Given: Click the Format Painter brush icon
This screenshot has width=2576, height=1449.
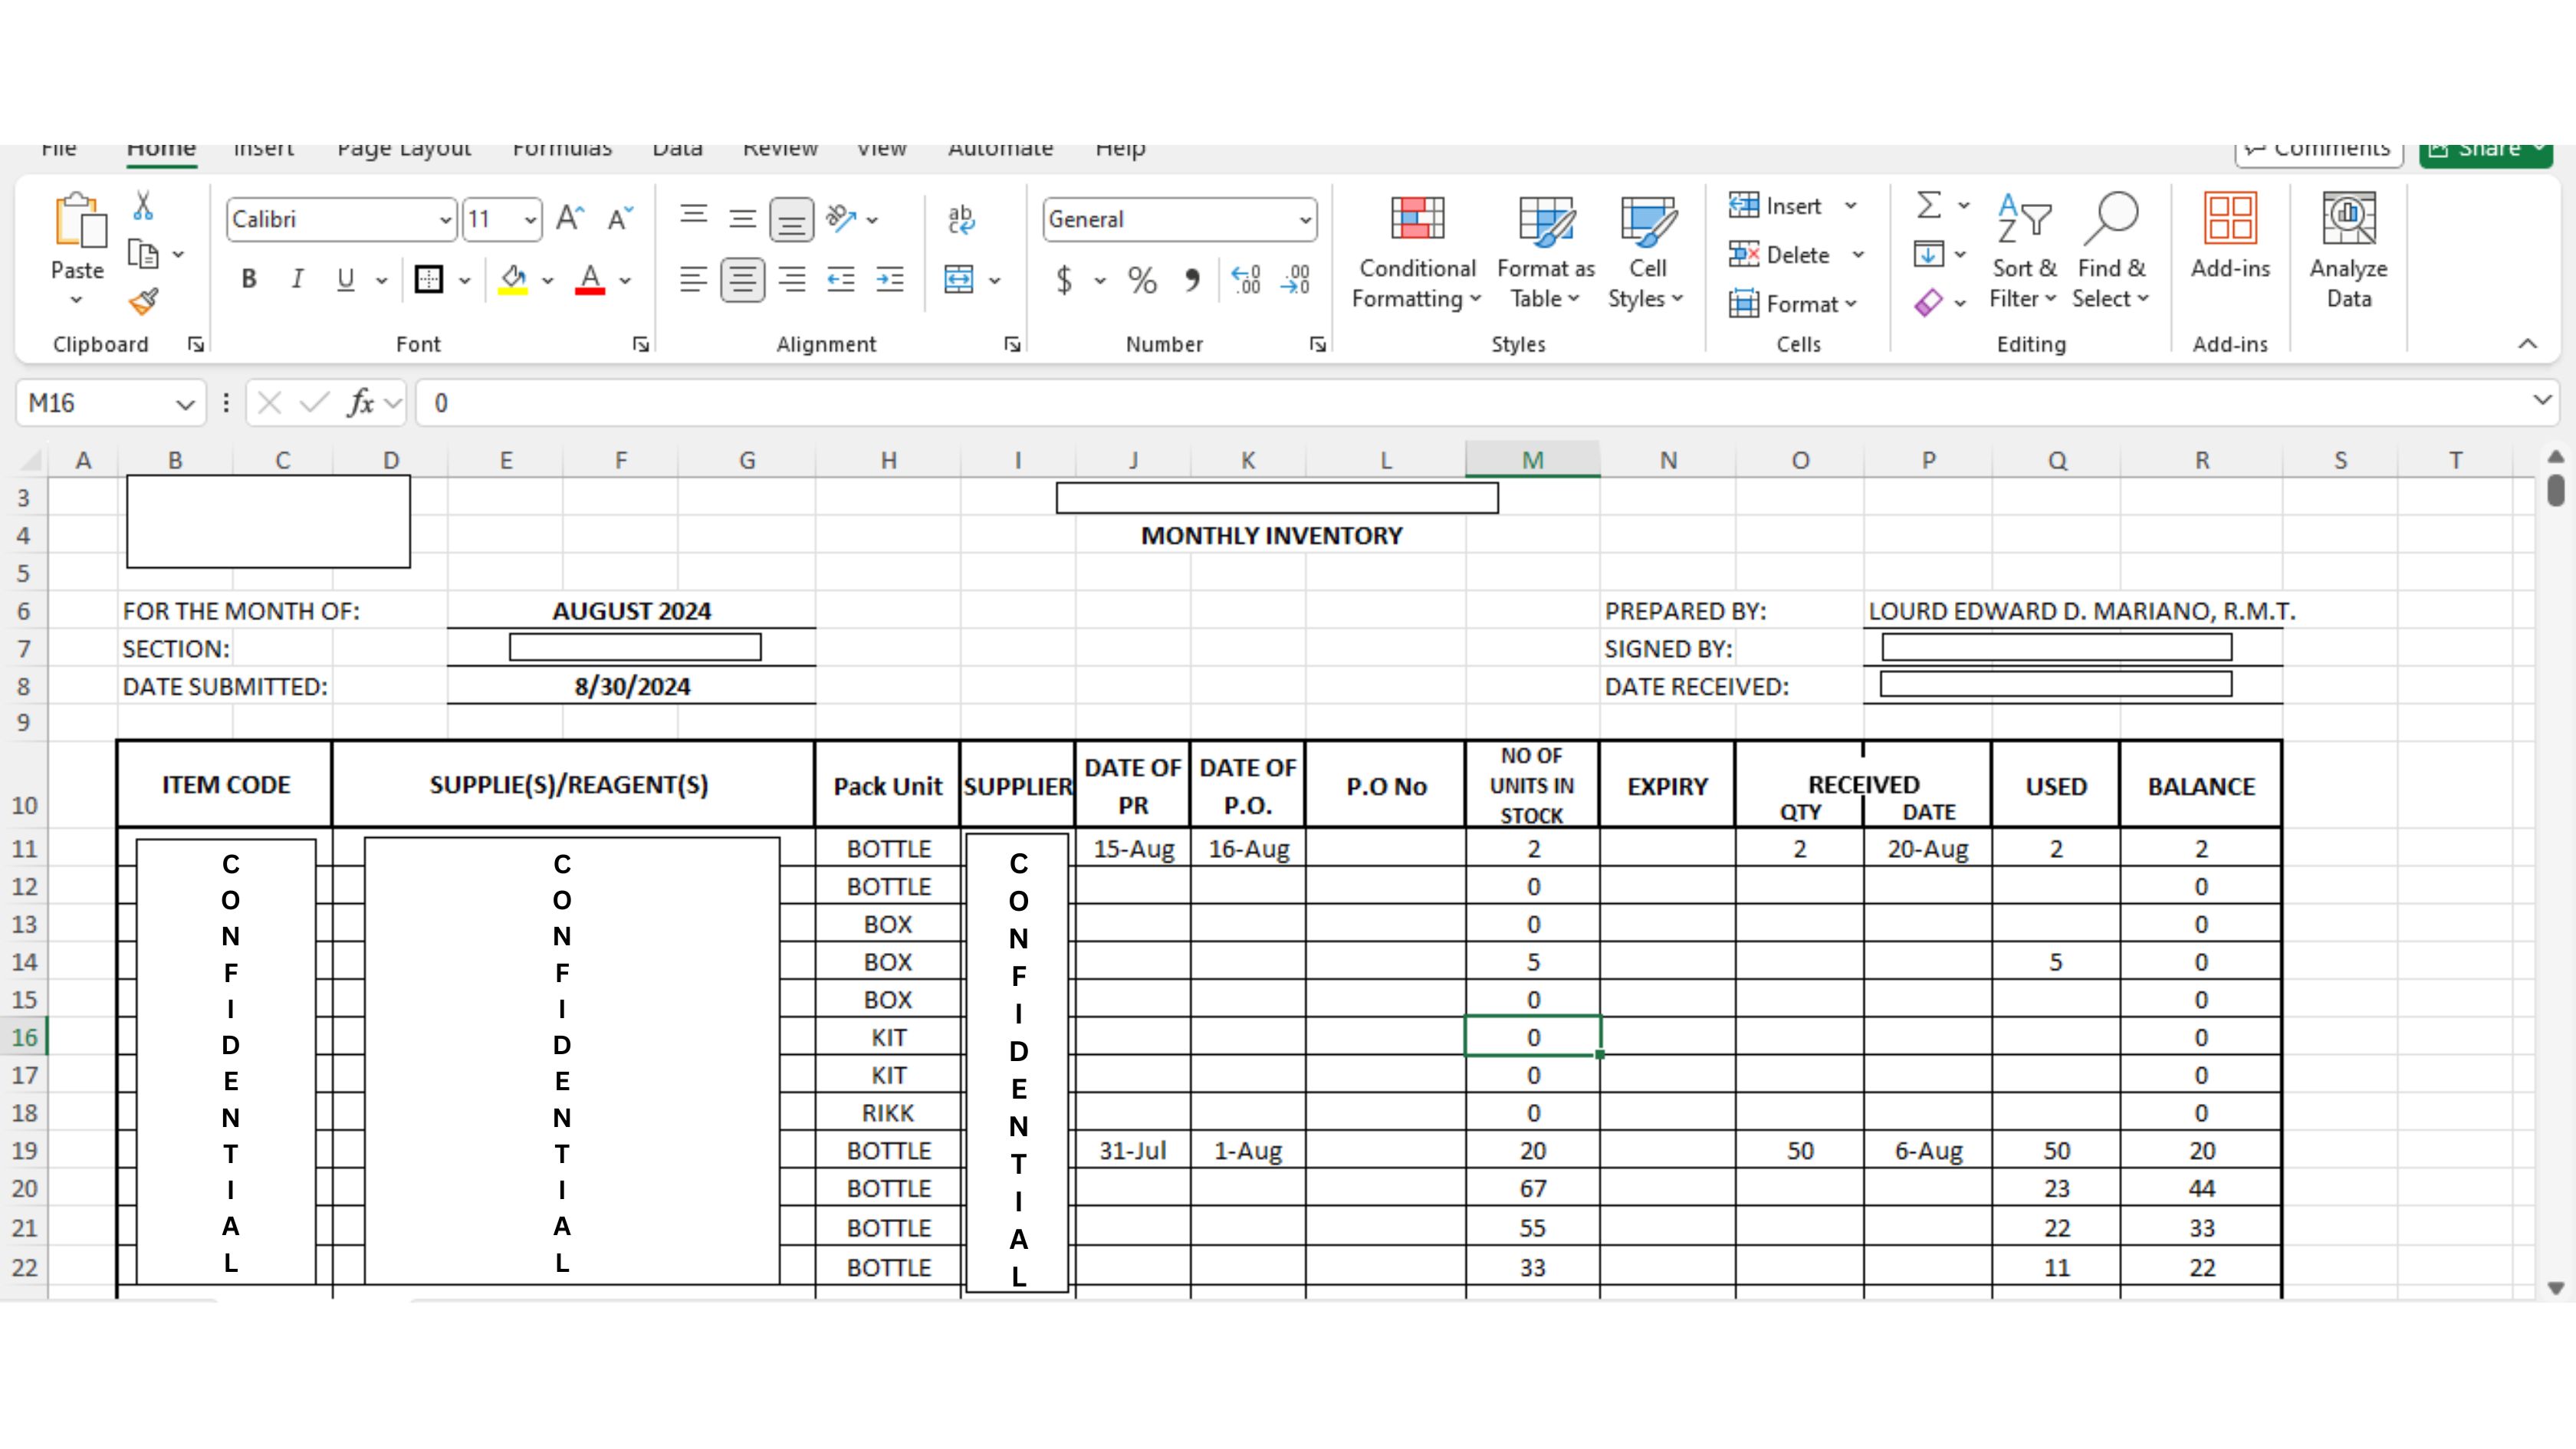Looking at the screenshot, I should (x=144, y=301).
